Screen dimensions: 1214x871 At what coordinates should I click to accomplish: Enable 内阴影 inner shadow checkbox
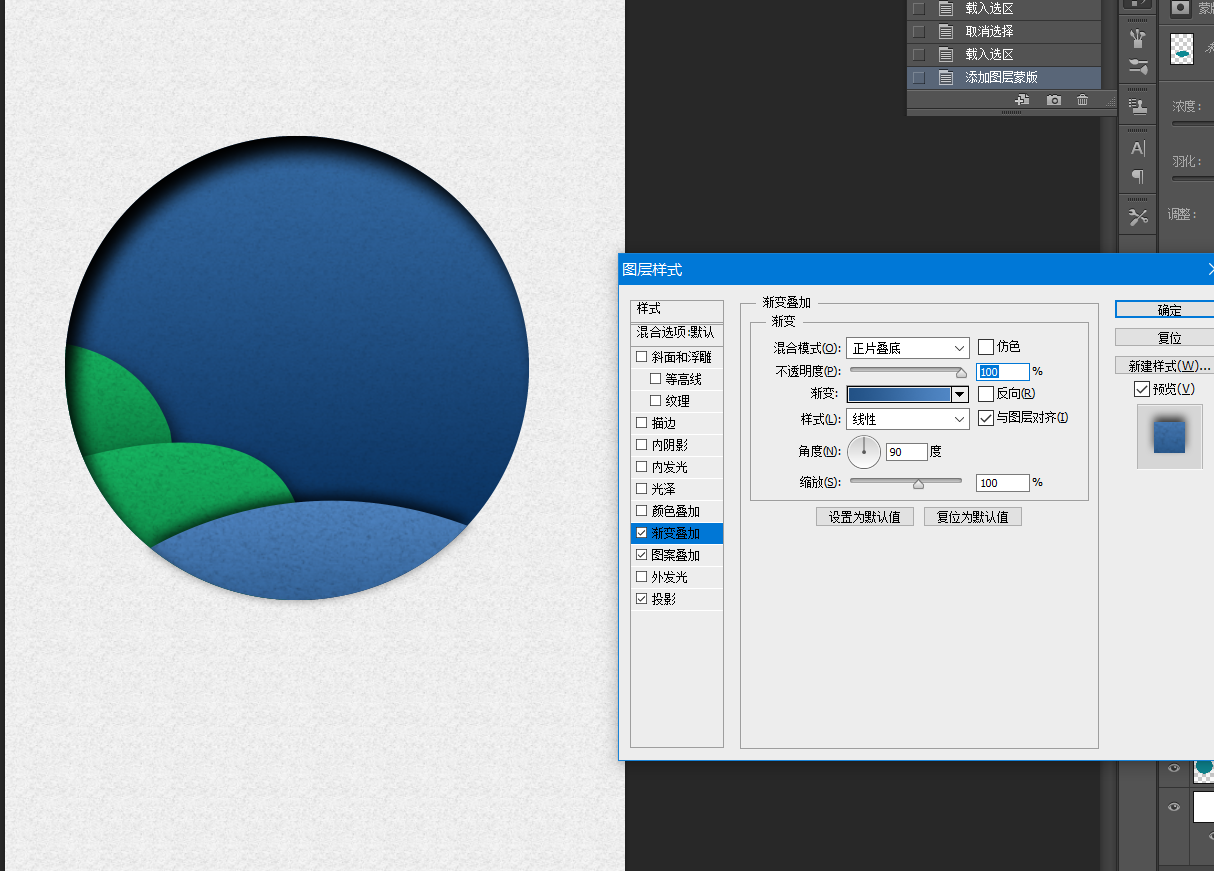(x=642, y=445)
